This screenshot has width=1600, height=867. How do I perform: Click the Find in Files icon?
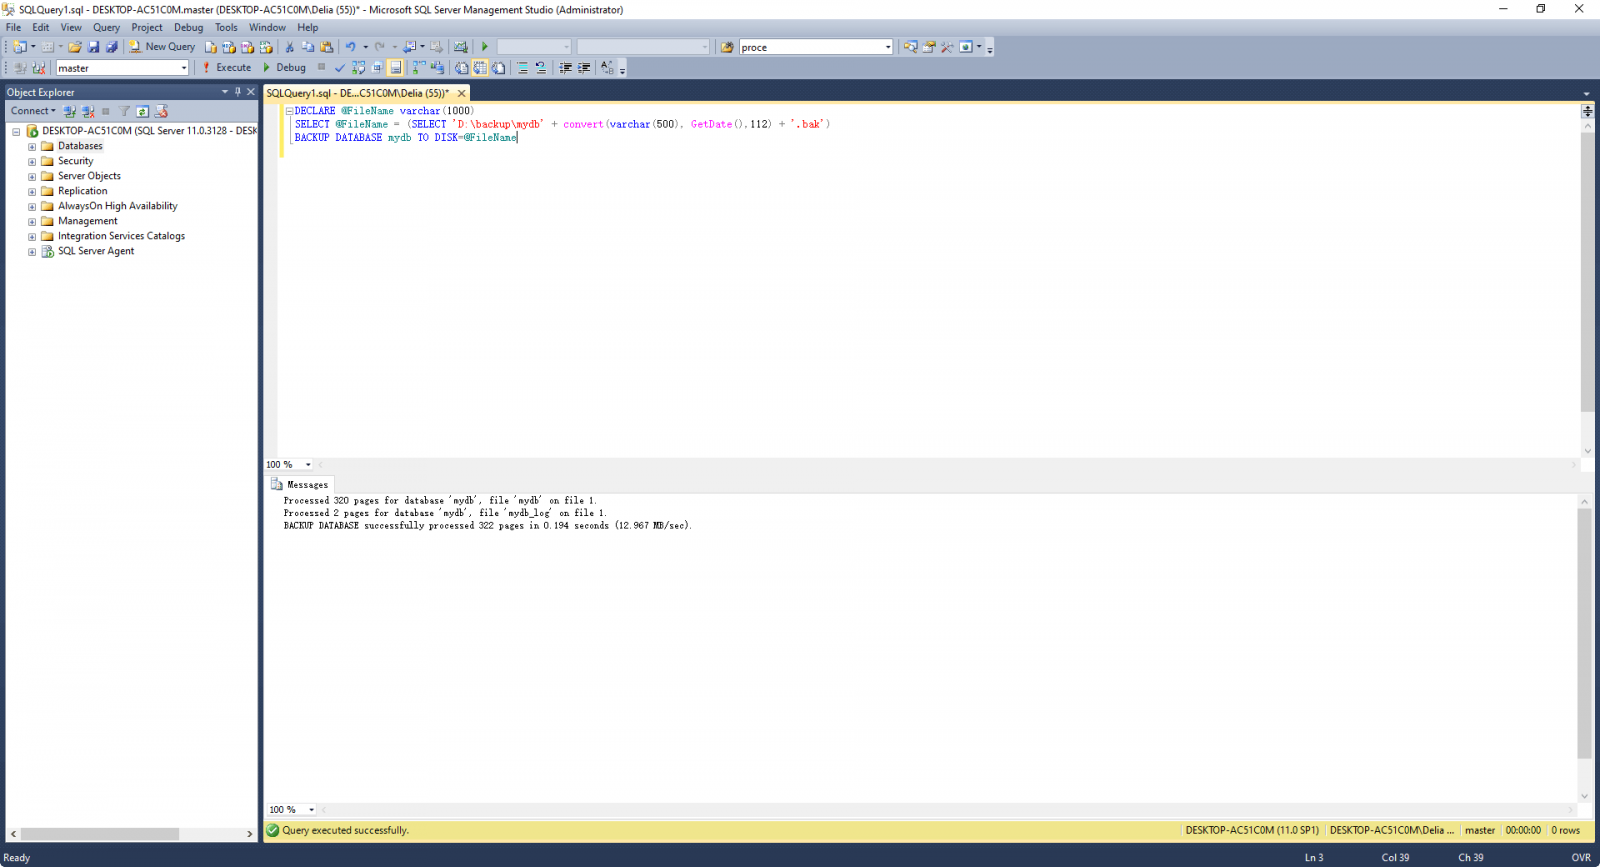[727, 47]
